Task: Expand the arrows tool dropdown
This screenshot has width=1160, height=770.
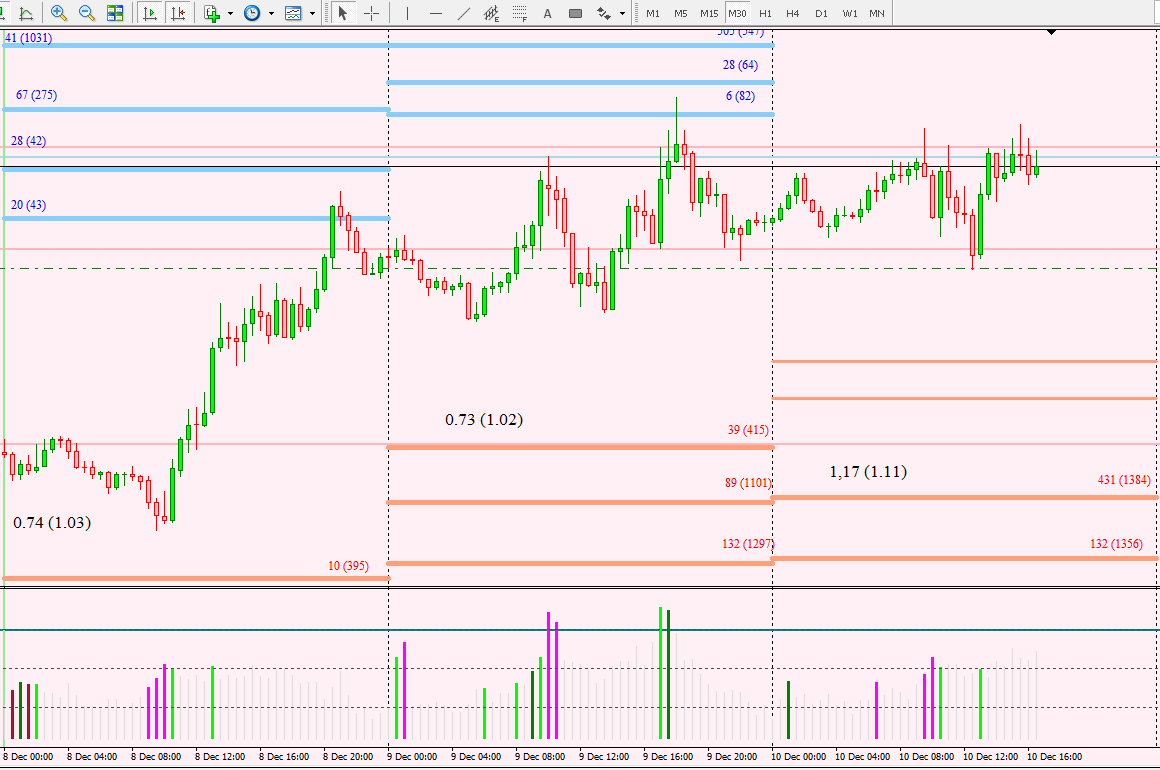Action: (x=621, y=13)
